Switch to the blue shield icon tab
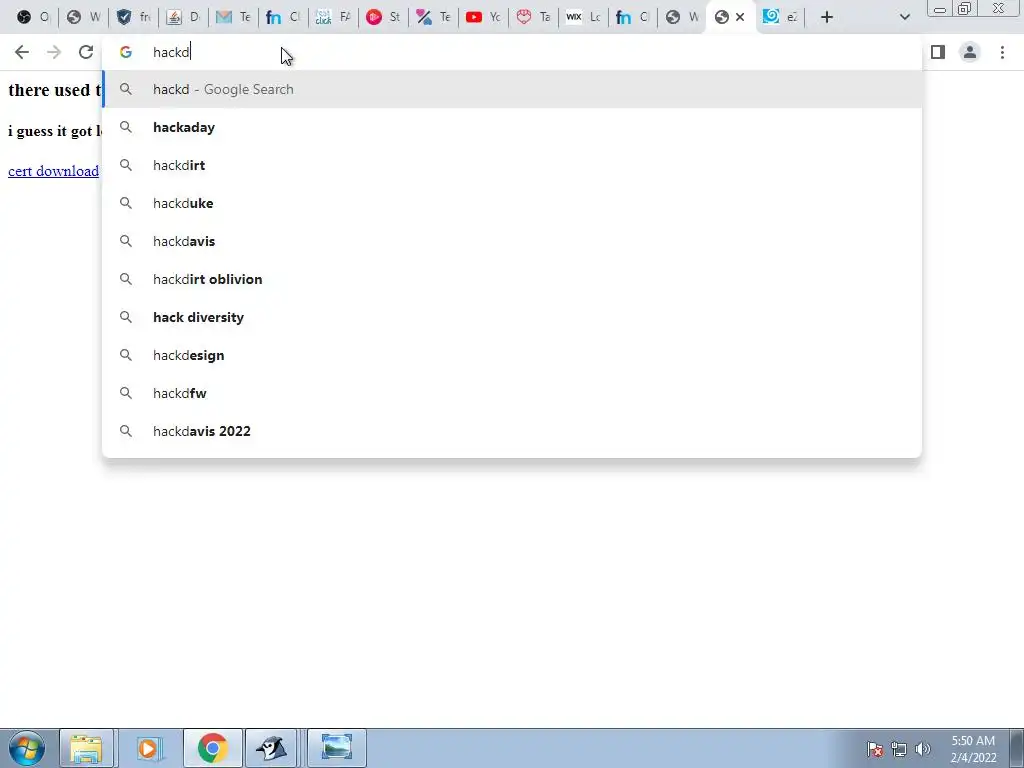The image size is (1024, 768). coord(133,18)
